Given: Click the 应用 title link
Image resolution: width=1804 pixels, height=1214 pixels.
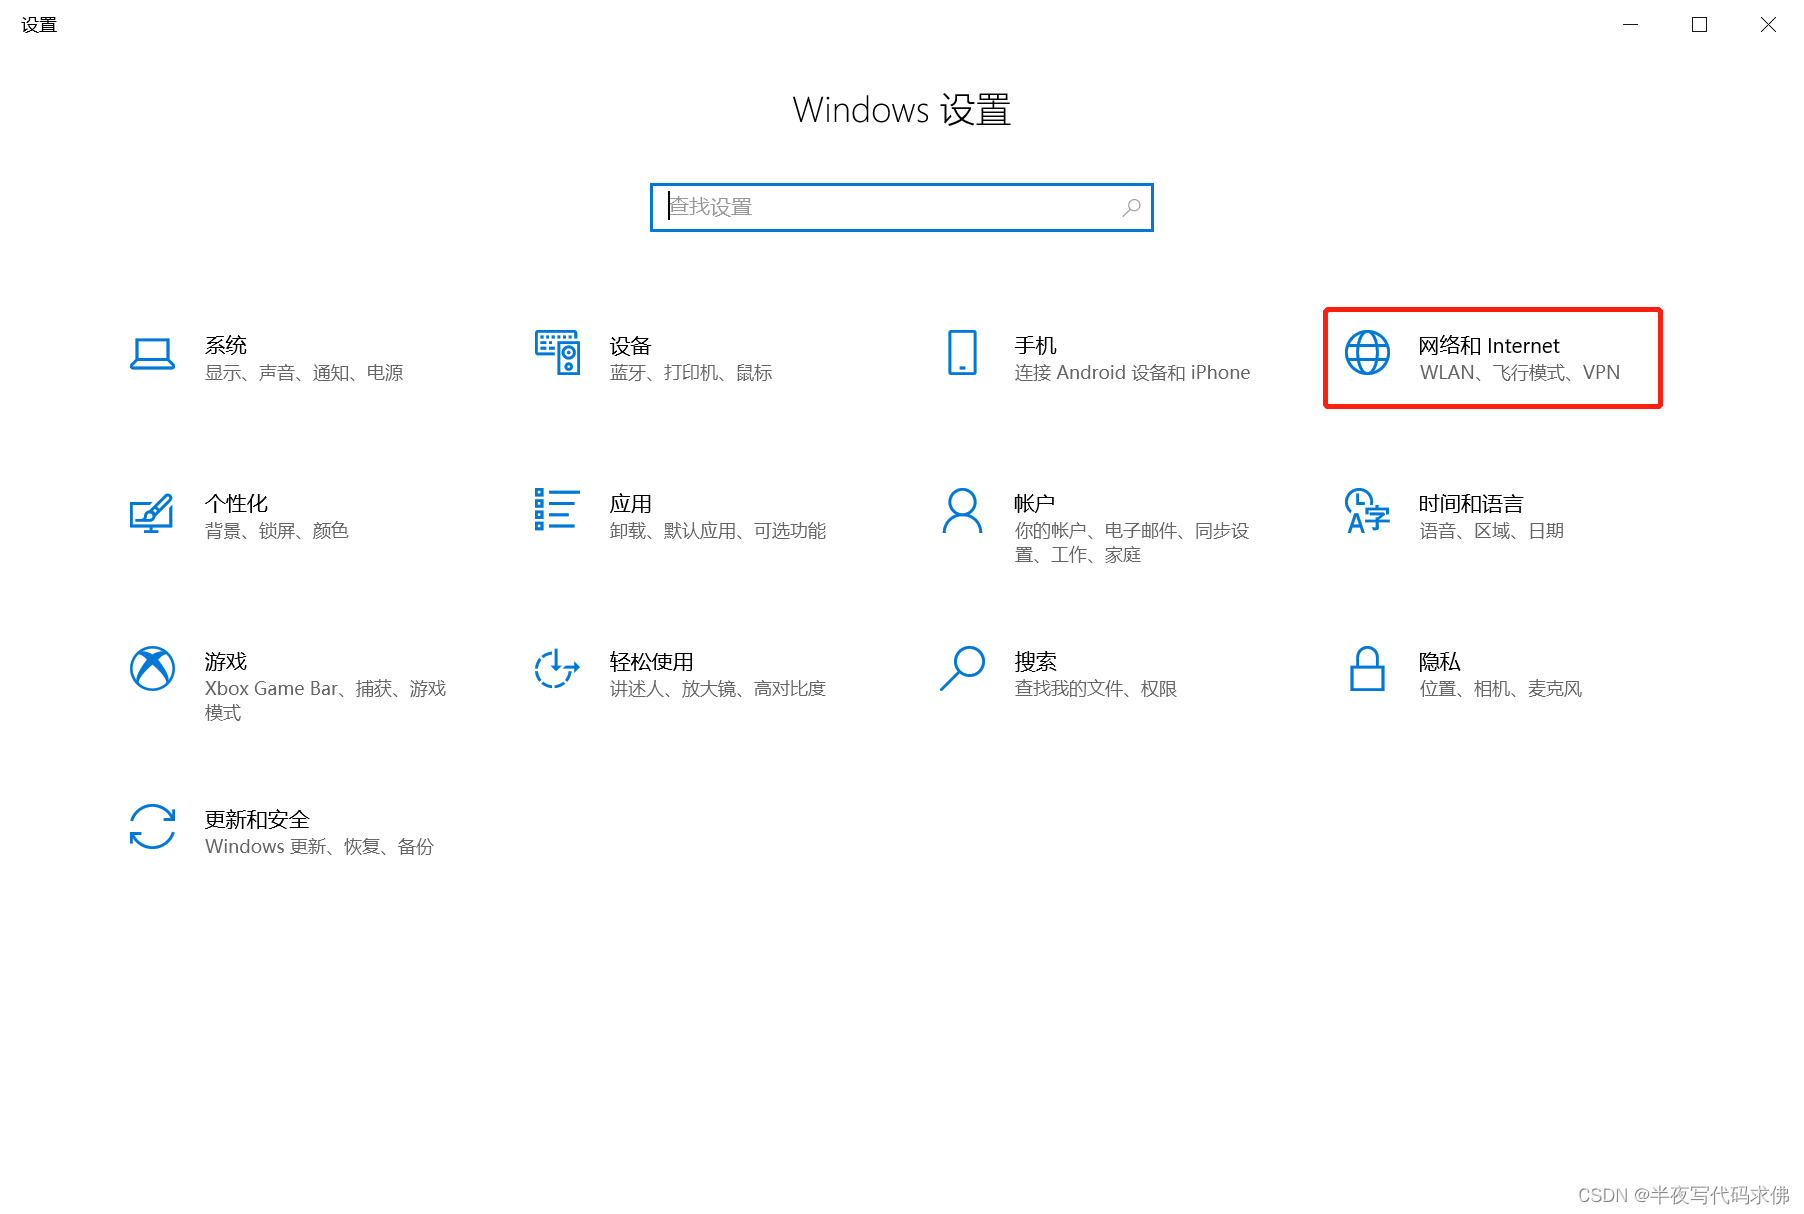Looking at the screenshot, I should 630,503.
